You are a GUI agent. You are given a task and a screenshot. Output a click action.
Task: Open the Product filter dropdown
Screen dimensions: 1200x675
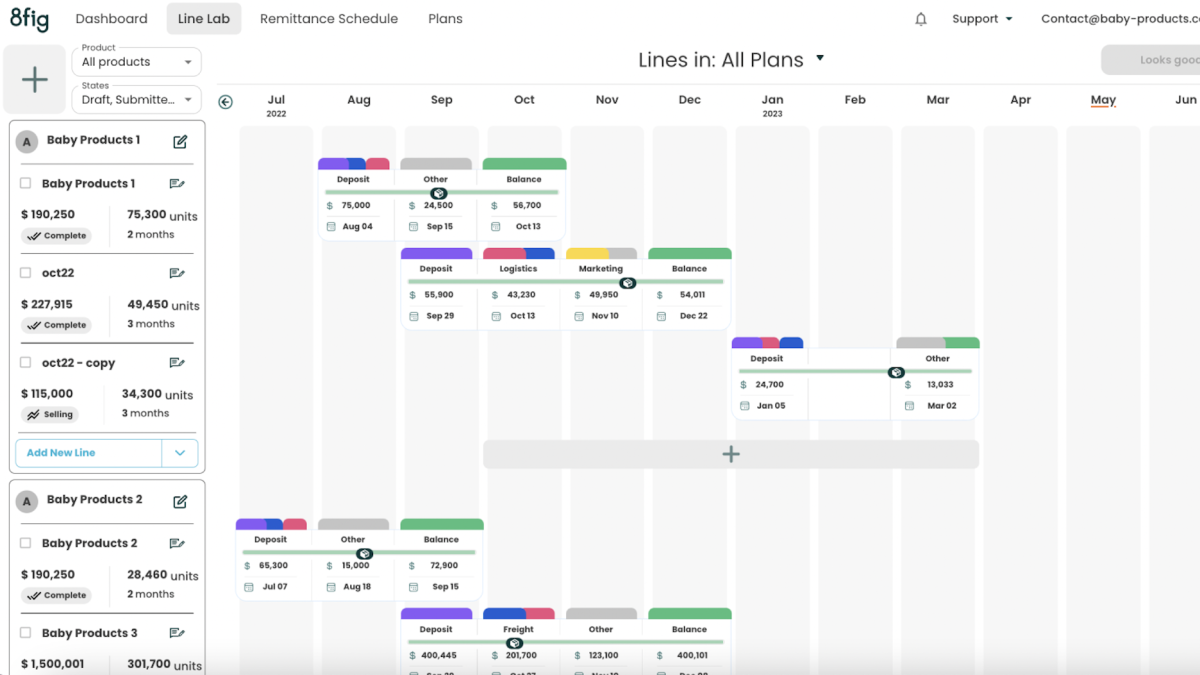[137, 62]
